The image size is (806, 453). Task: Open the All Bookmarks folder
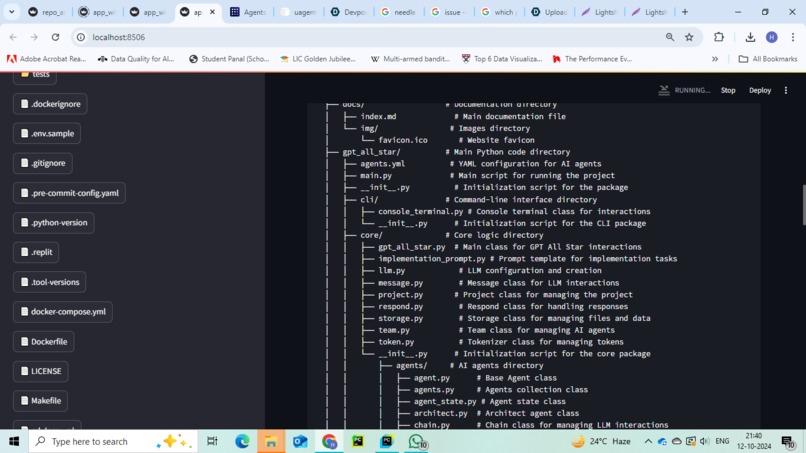[767, 59]
